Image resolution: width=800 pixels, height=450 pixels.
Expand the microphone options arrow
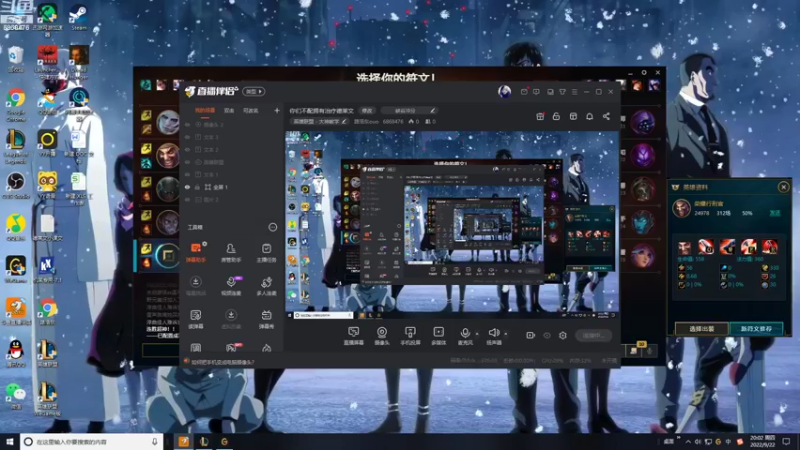tap(477, 334)
